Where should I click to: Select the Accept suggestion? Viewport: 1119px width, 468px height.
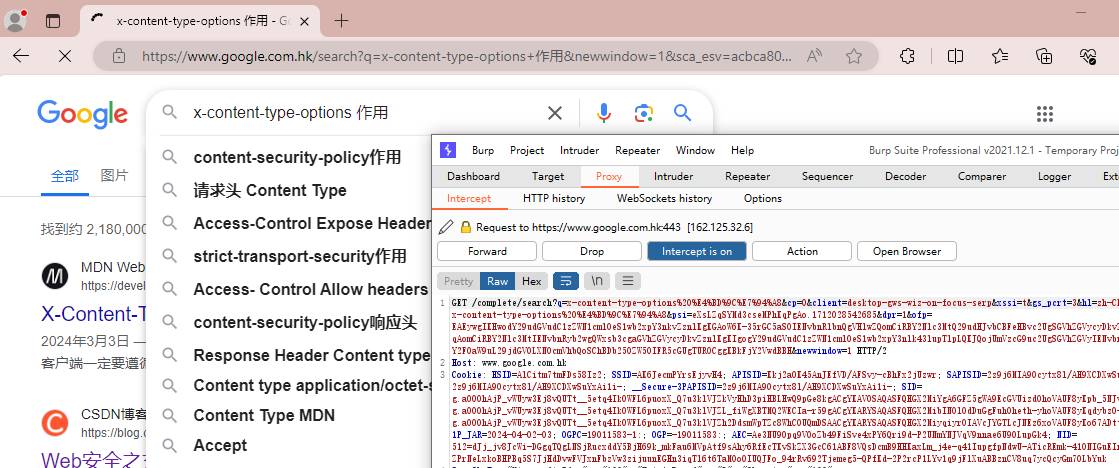221,445
